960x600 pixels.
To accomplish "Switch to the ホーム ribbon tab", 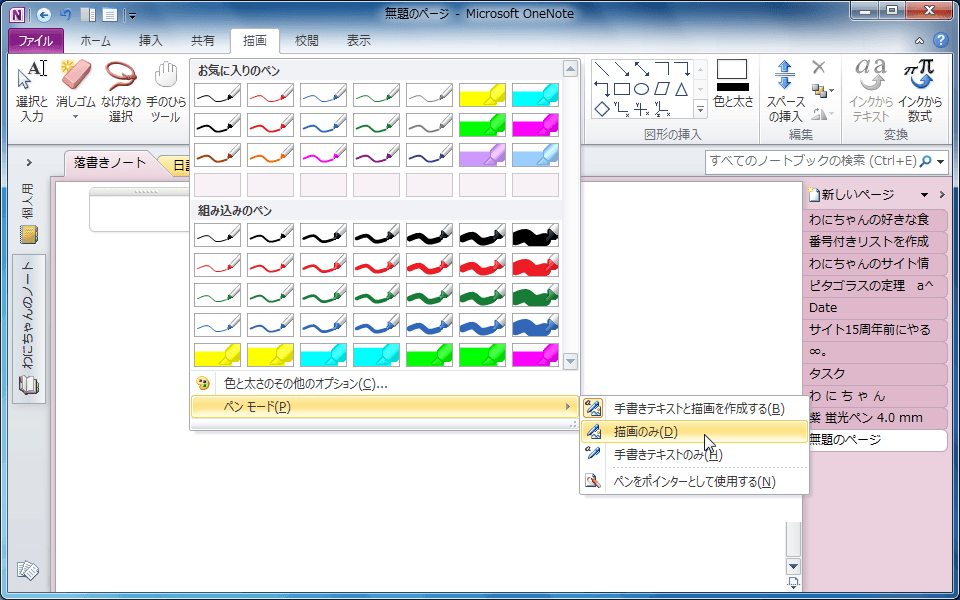I will coord(96,41).
